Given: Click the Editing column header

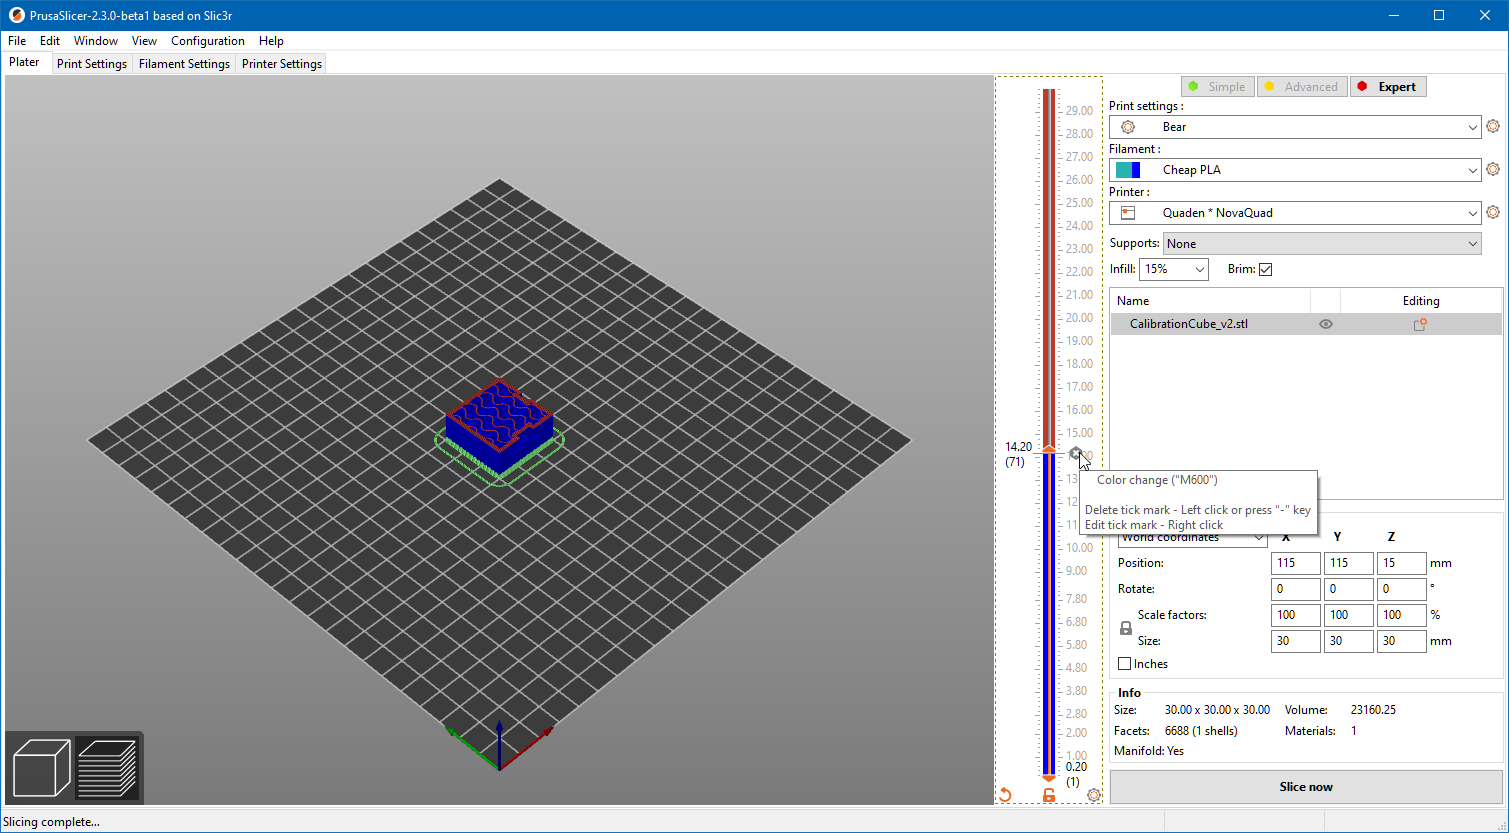Looking at the screenshot, I should coord(1421,301).
